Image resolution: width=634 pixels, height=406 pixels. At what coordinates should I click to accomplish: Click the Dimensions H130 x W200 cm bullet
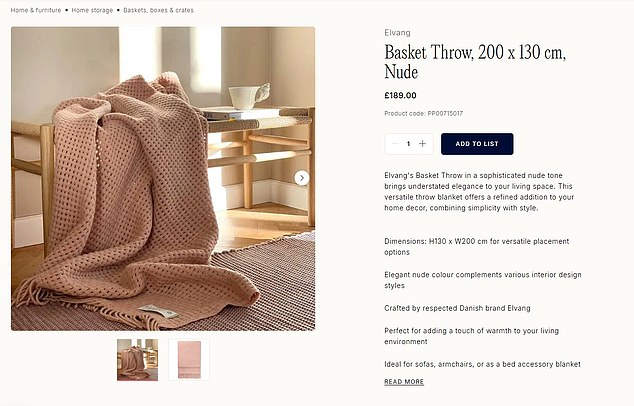click(477, 247)
